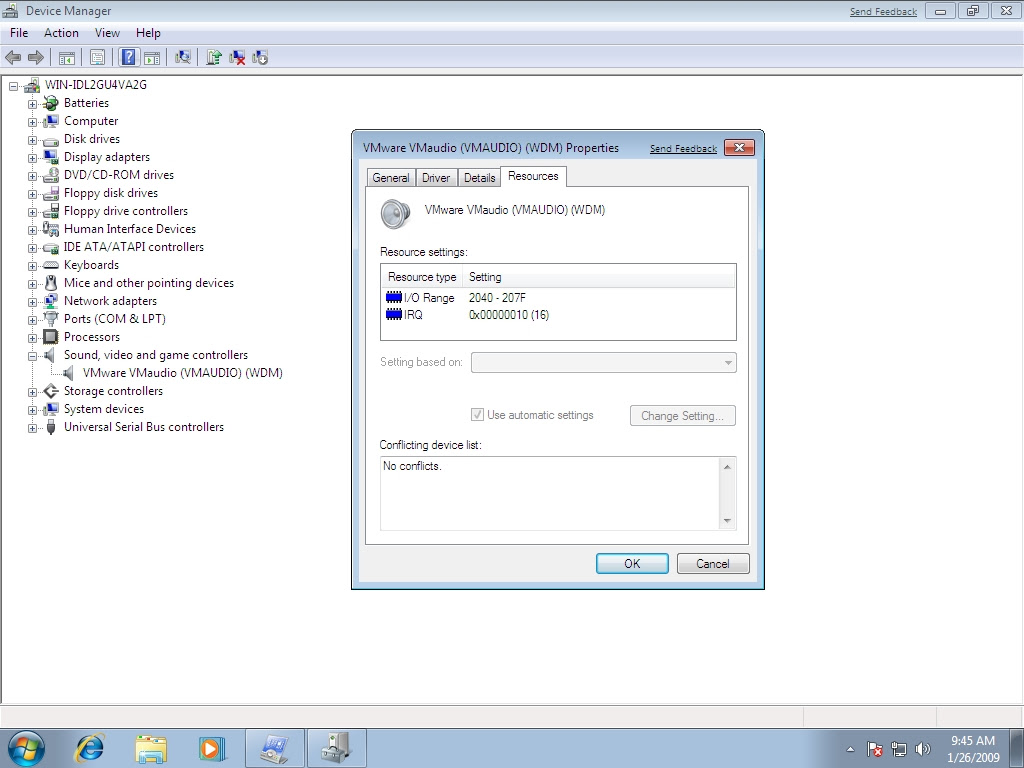Click Send Feedback link in Device Manager title bar
This screenshot has height=768, width=1024.
tap(883, 12)
